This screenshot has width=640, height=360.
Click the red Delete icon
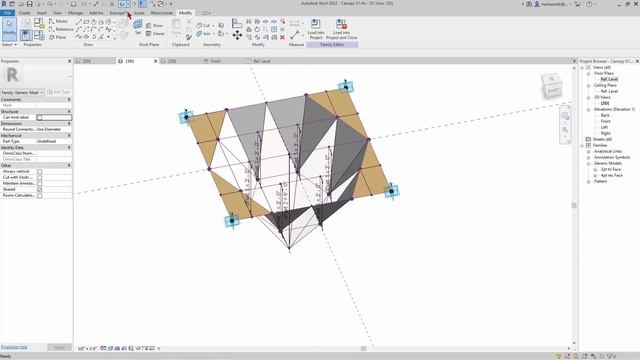tap(282, 37)
